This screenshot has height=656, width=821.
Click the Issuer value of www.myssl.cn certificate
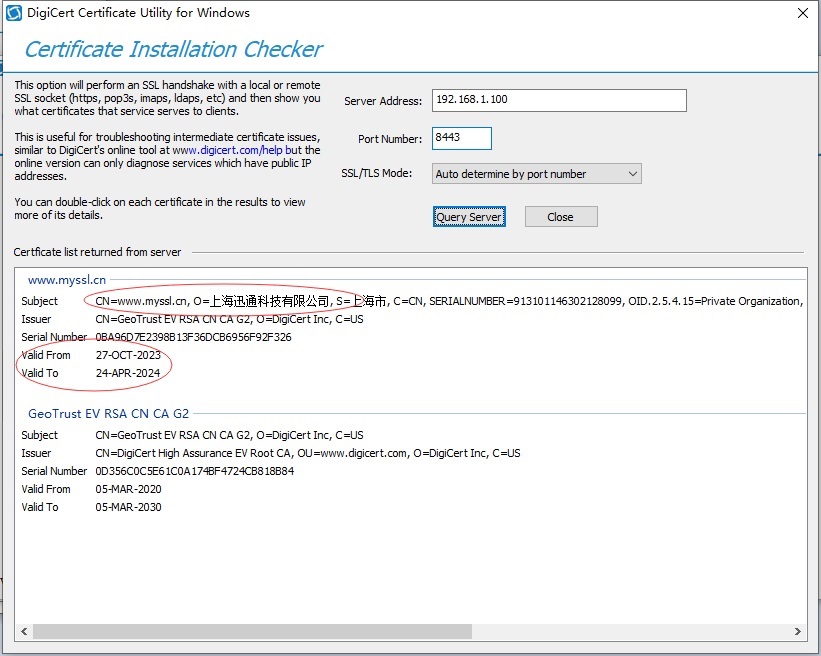(x=229, y=319)
